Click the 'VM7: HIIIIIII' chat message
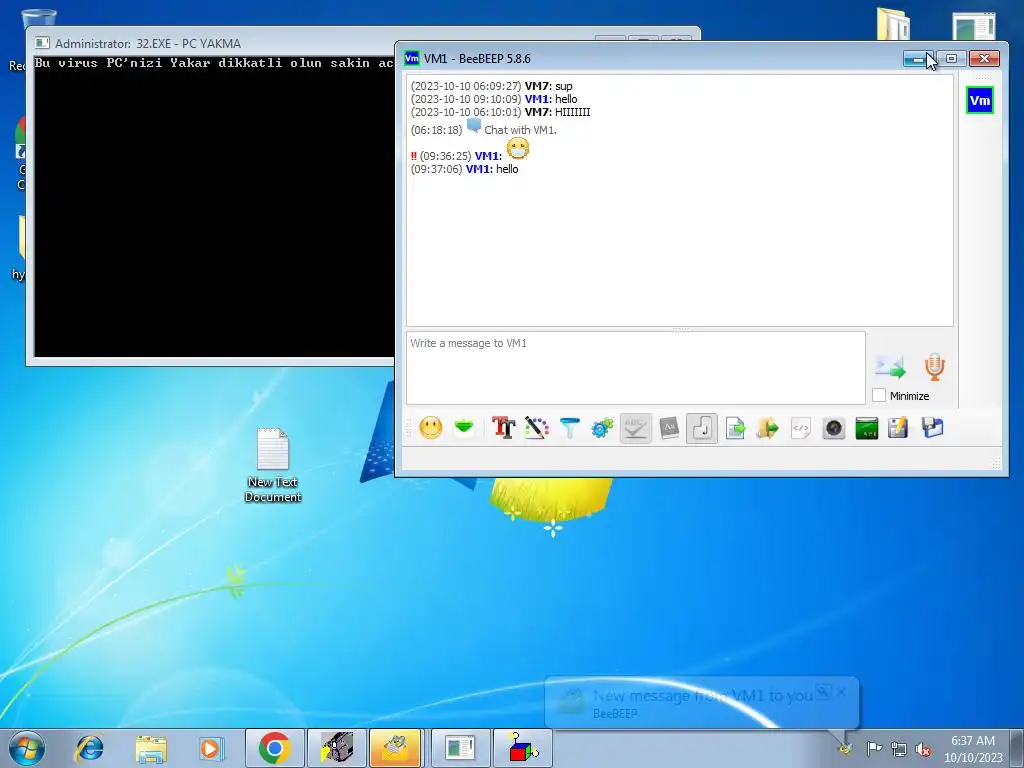Viewport: 1024px width, 768px height. (x=500, y=112)
